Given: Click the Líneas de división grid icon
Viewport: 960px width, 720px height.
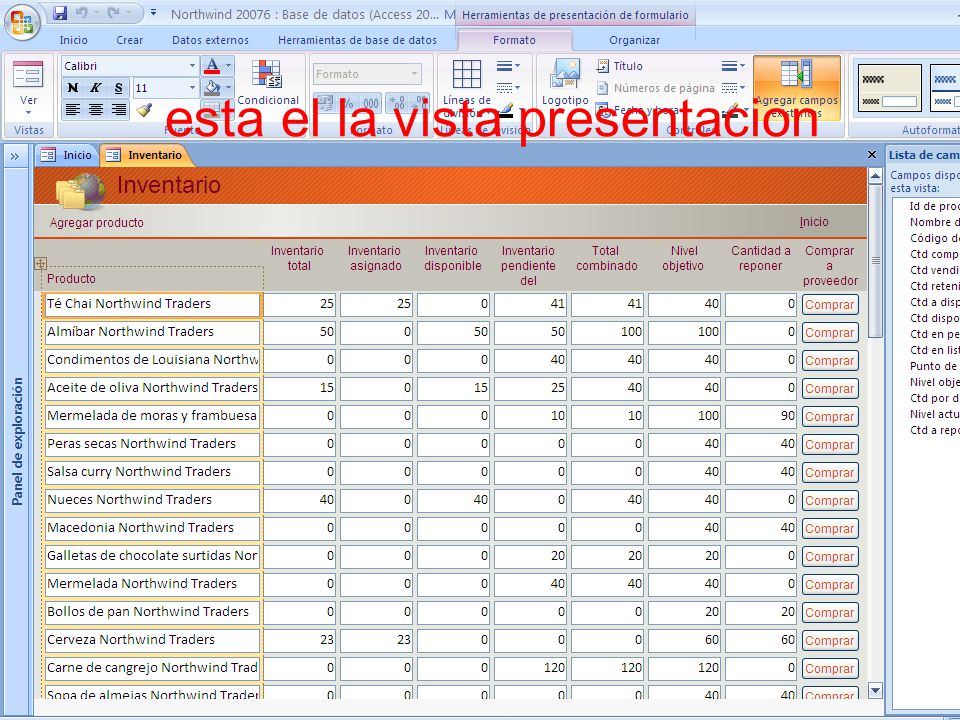Looking at the screenshot, I should point(467,74).
